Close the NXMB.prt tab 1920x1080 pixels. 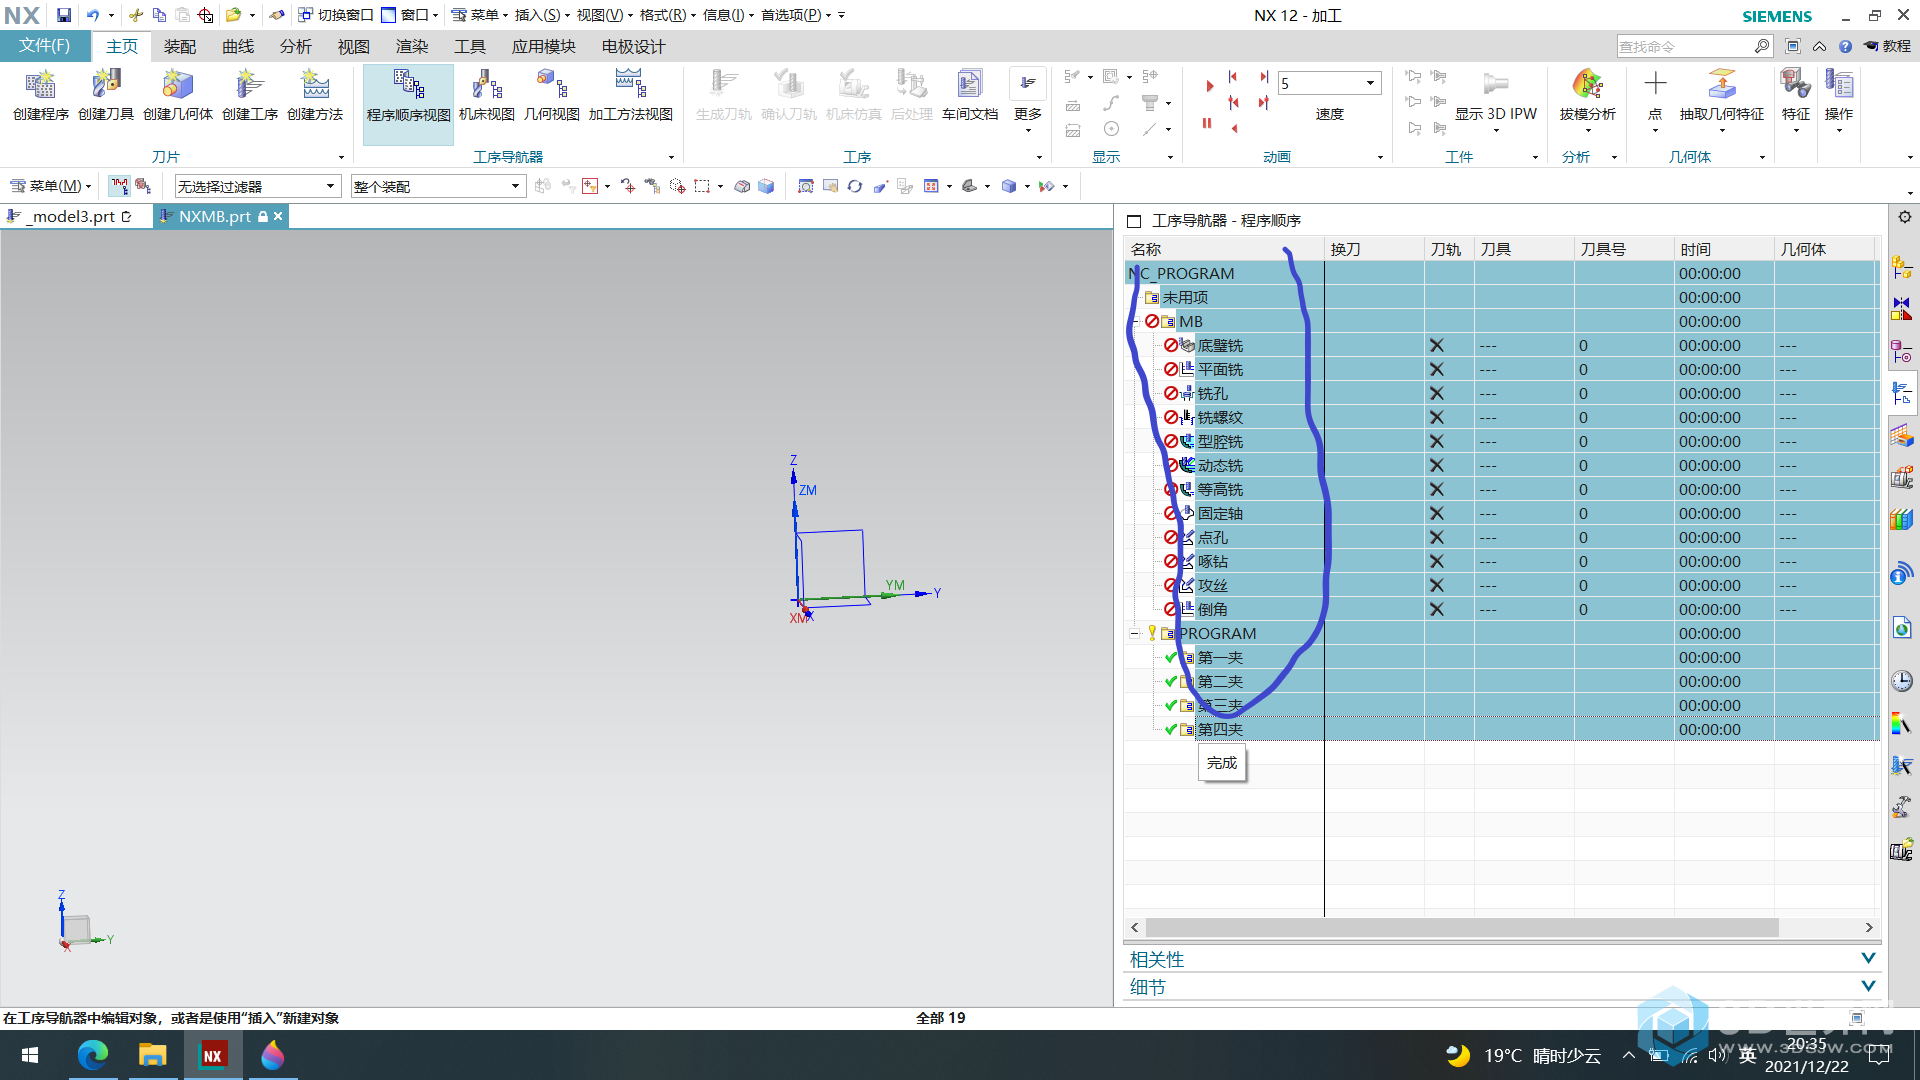278,216
